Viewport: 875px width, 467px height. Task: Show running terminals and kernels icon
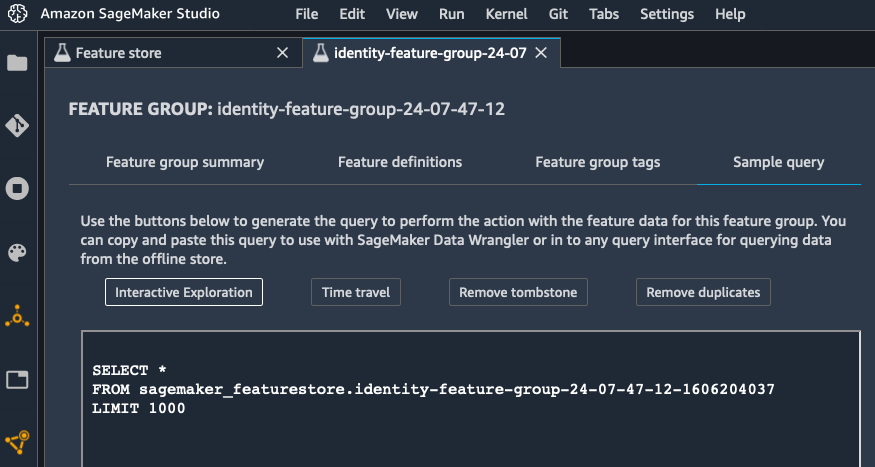coord(17,189)
